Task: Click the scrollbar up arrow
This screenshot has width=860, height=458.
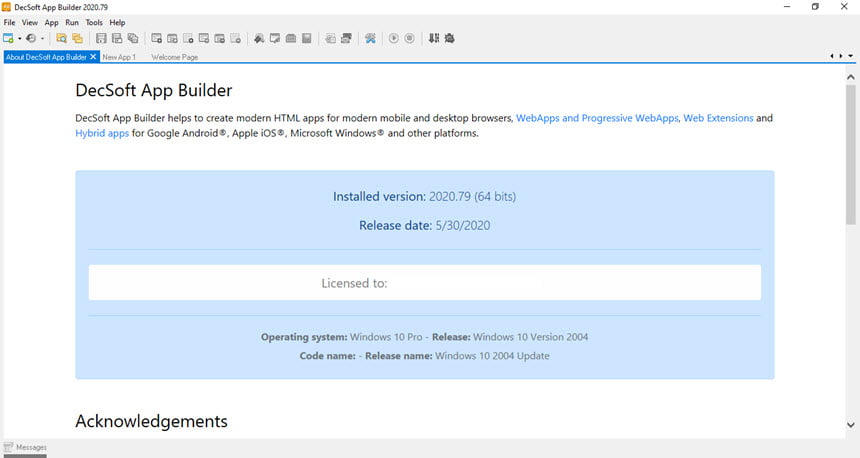Action: [x=851, y=77]
